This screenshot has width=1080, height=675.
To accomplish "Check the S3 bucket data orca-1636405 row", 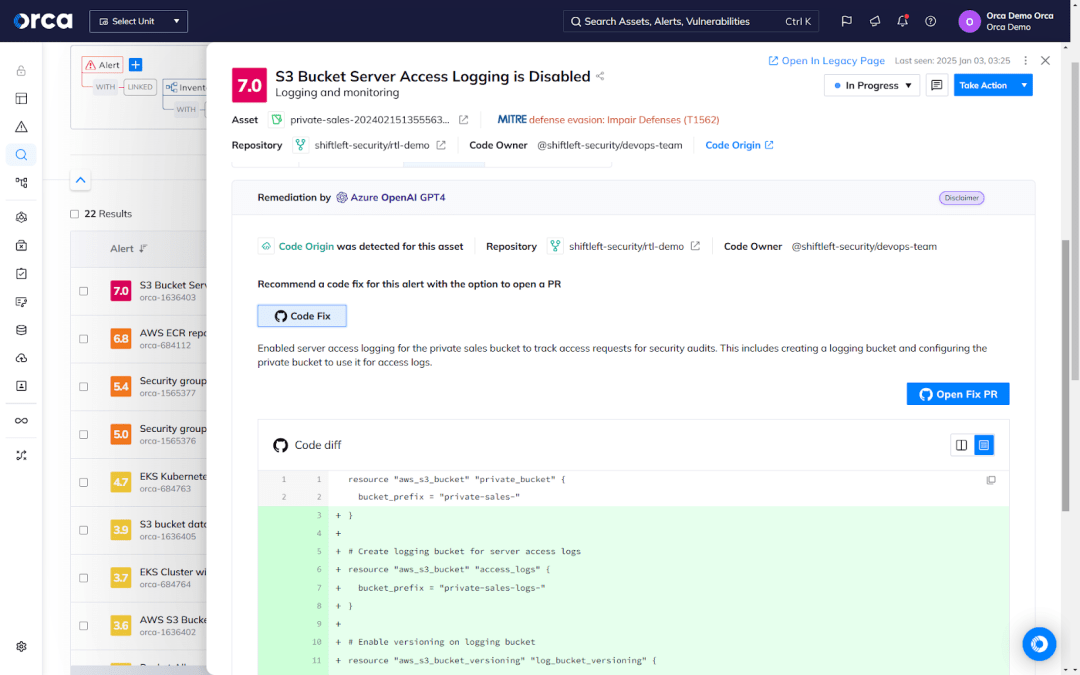I will 83,530.
